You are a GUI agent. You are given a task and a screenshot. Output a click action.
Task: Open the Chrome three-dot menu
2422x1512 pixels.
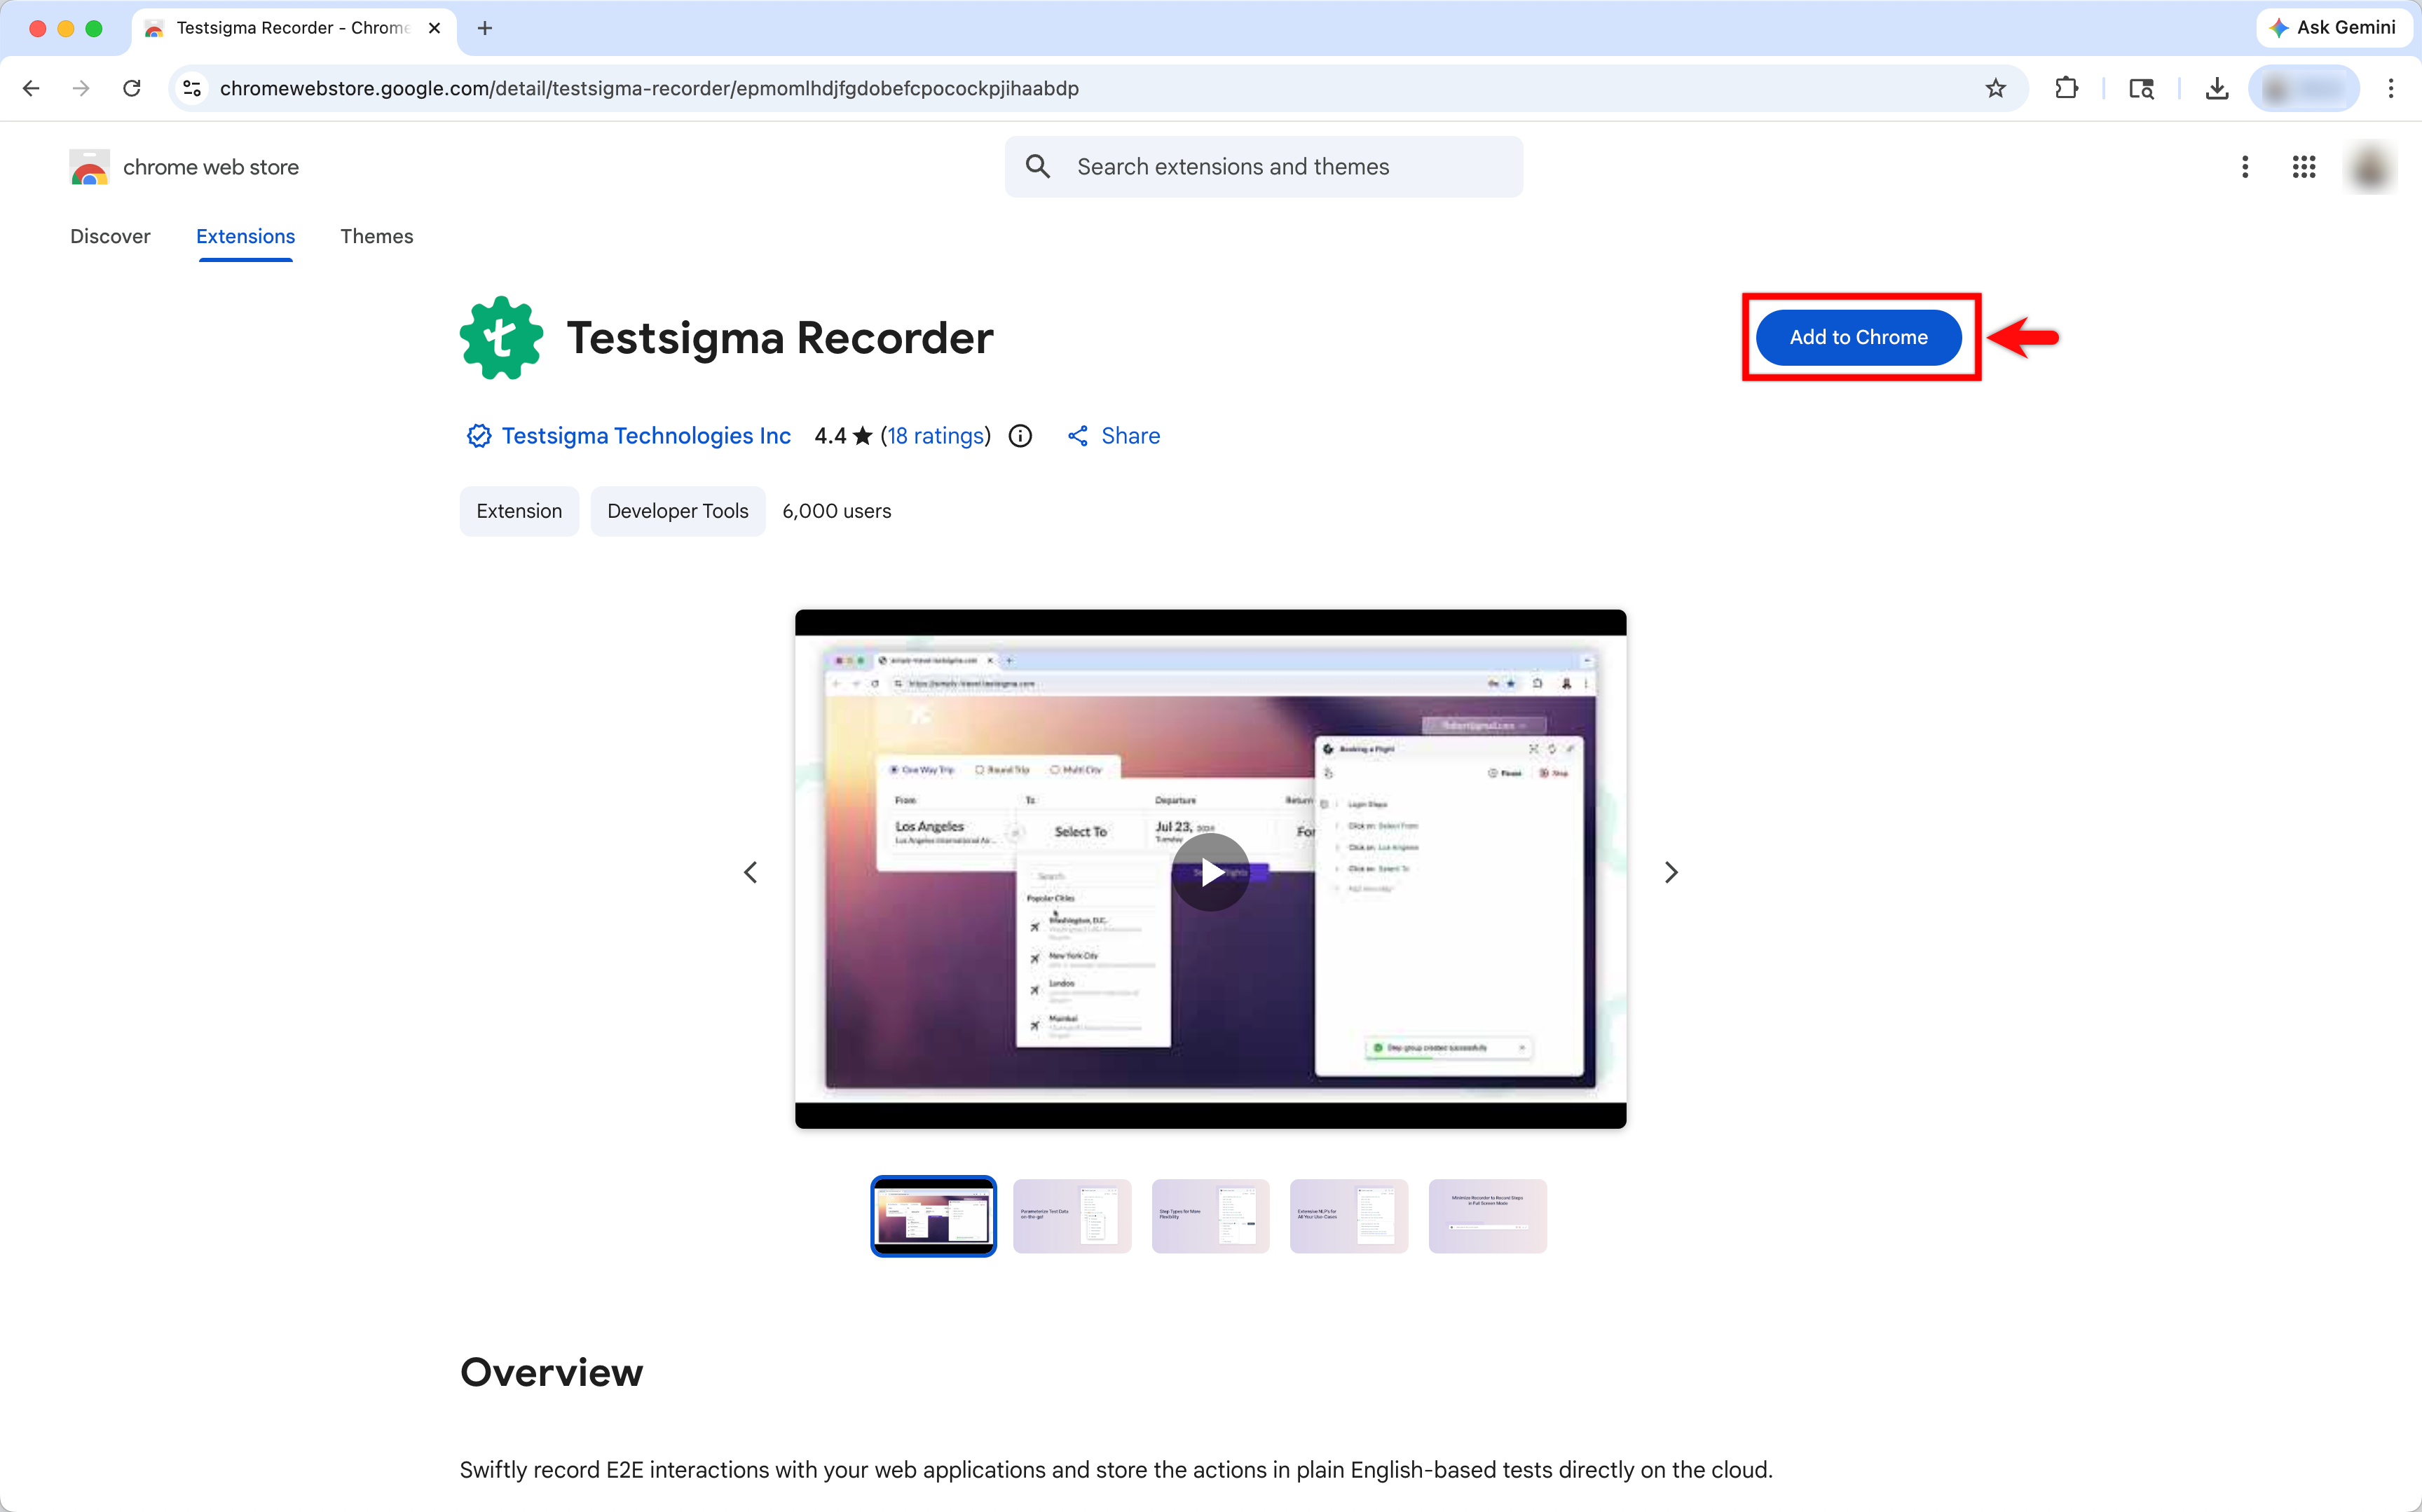(2391, 88)
